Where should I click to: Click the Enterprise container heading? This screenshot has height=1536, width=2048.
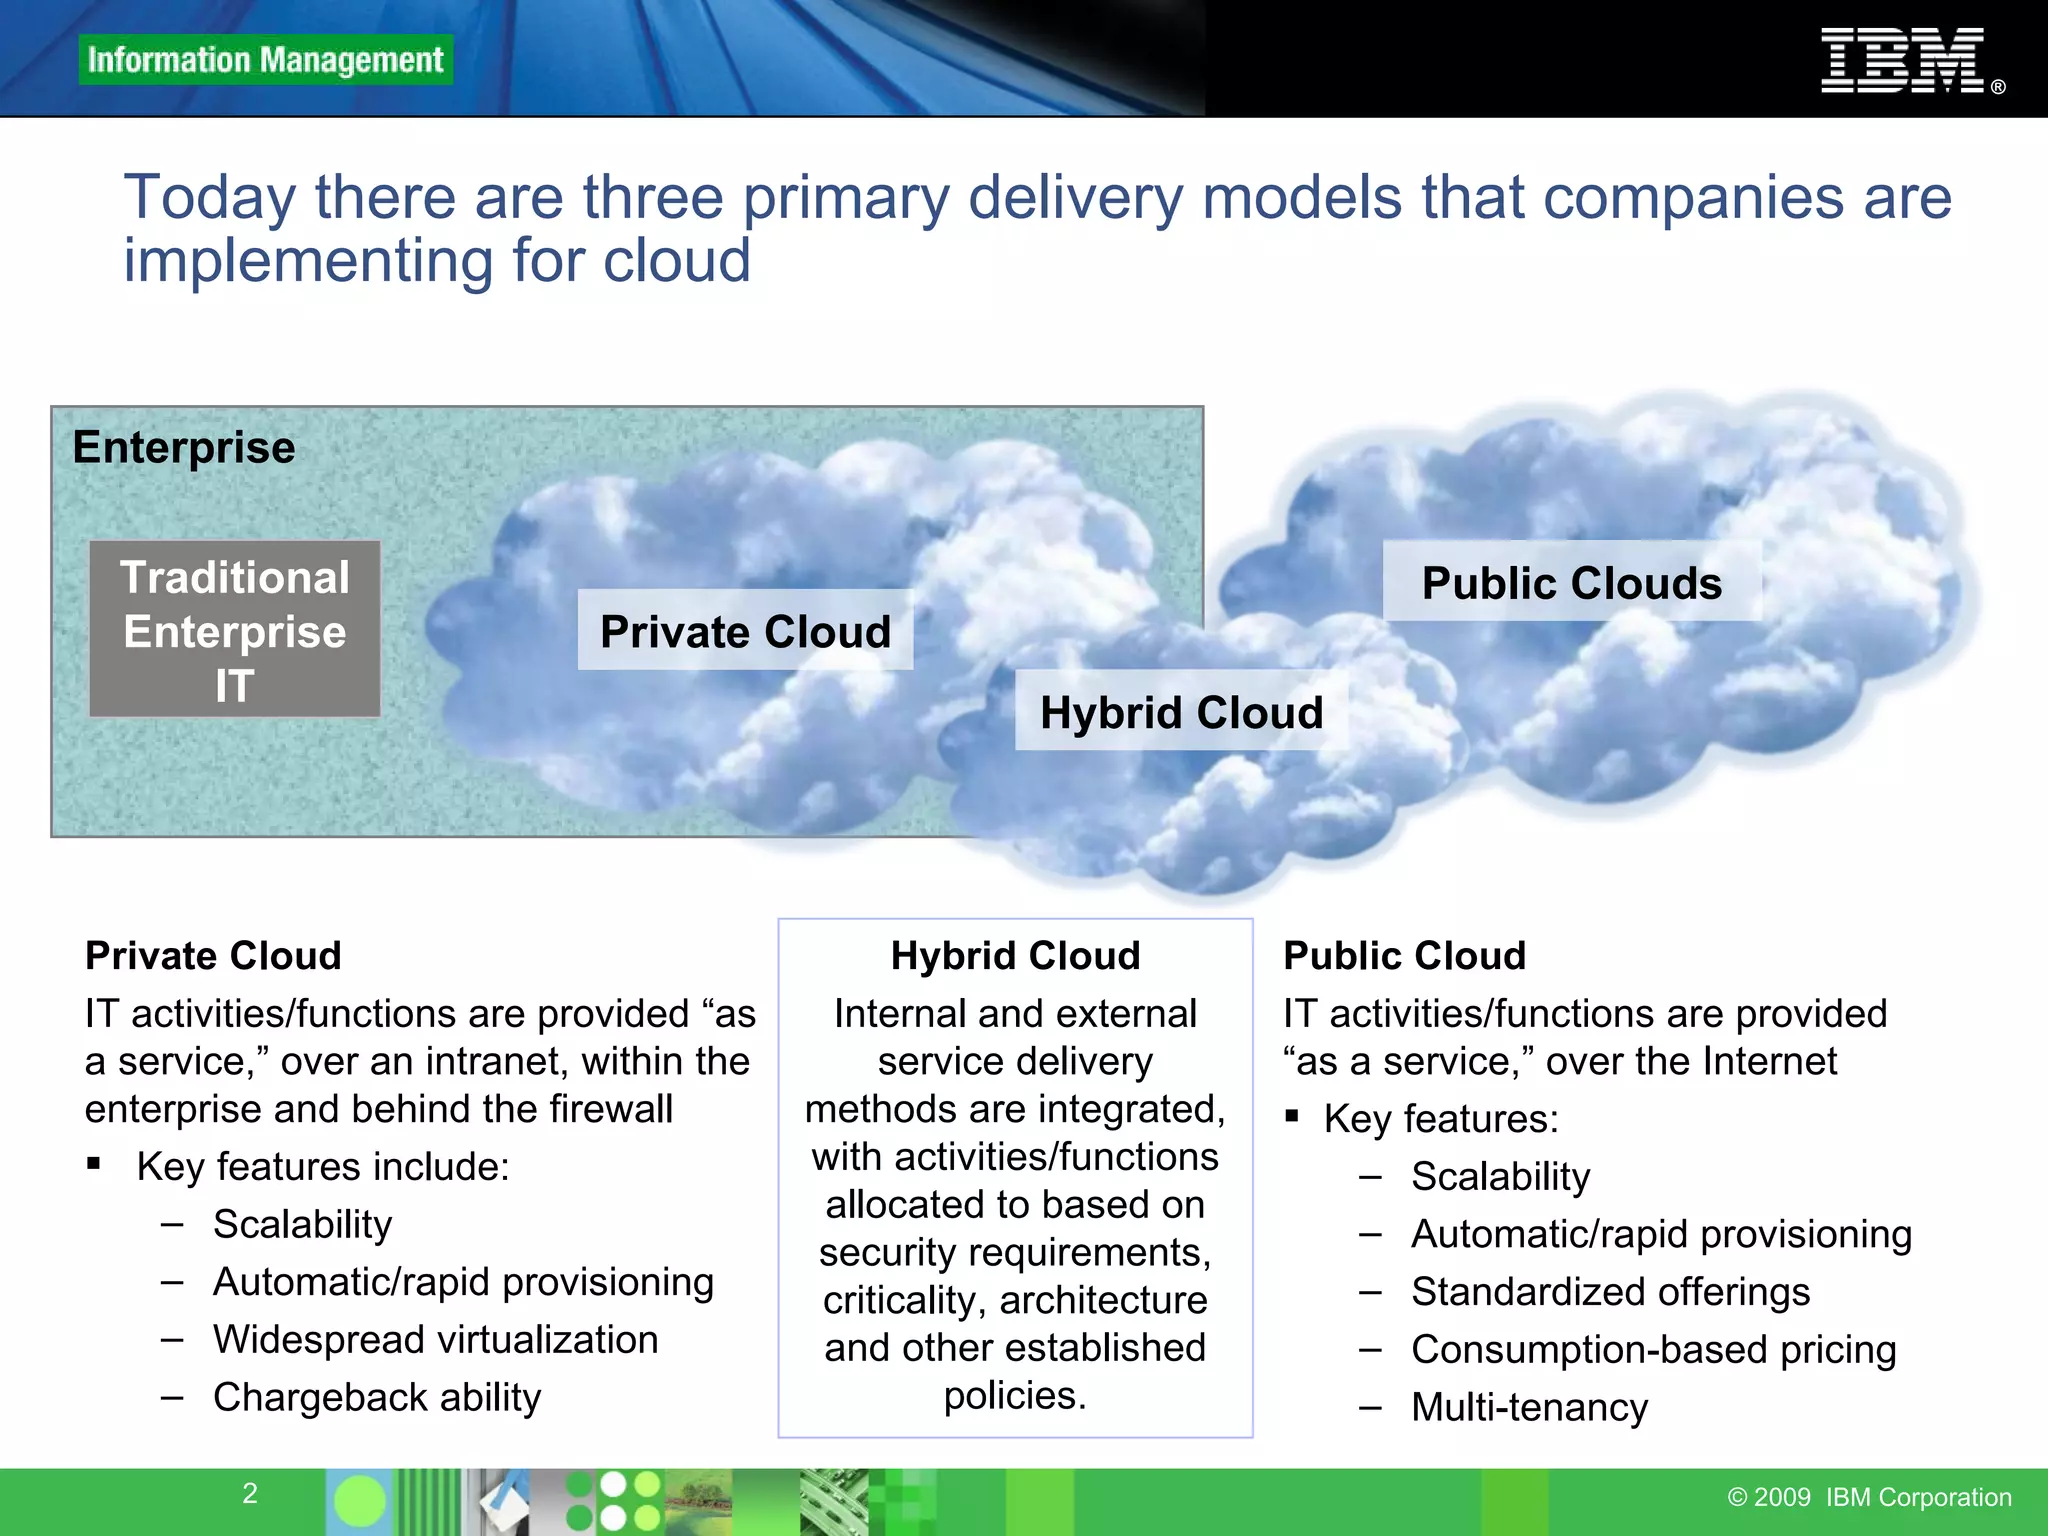[x=184, y=447]
